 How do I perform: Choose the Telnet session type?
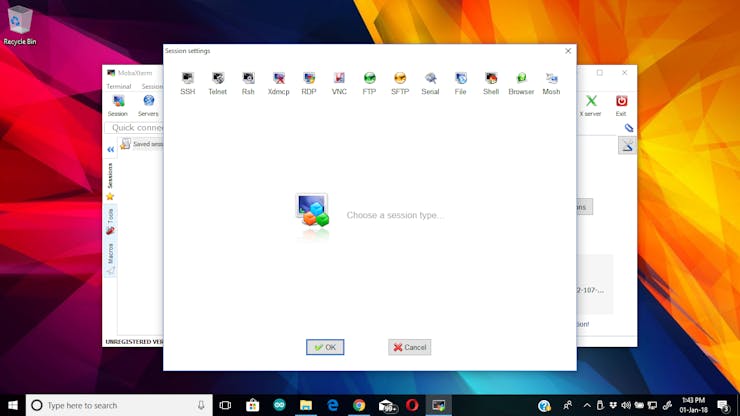point(218,83)
